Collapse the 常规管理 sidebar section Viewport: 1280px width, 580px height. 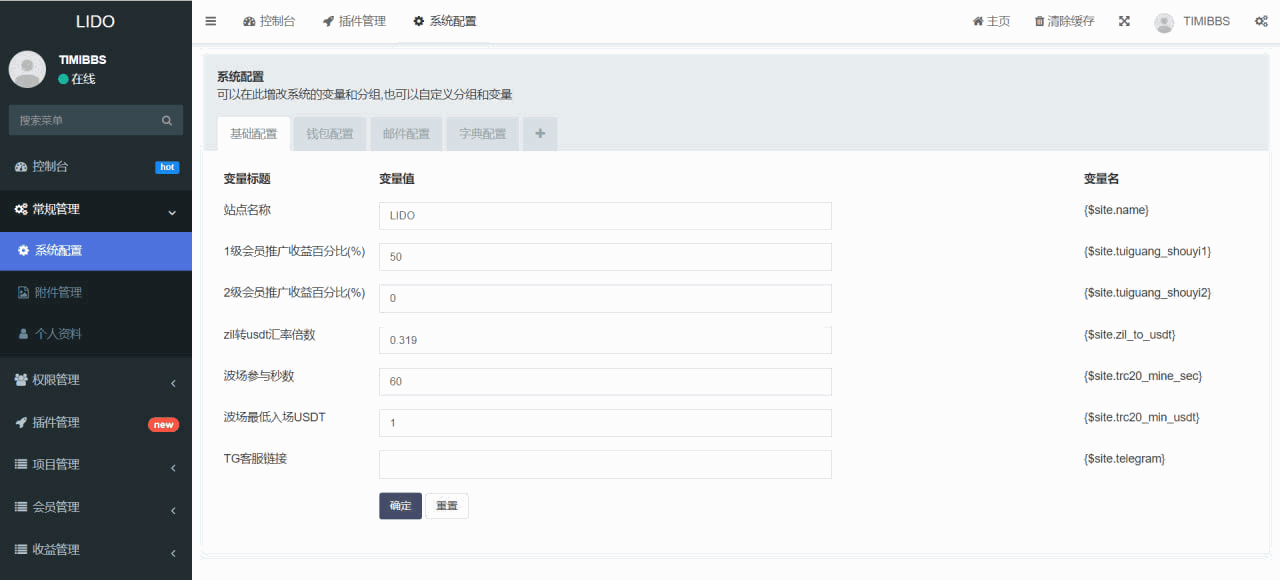click(x=96, y=210)
